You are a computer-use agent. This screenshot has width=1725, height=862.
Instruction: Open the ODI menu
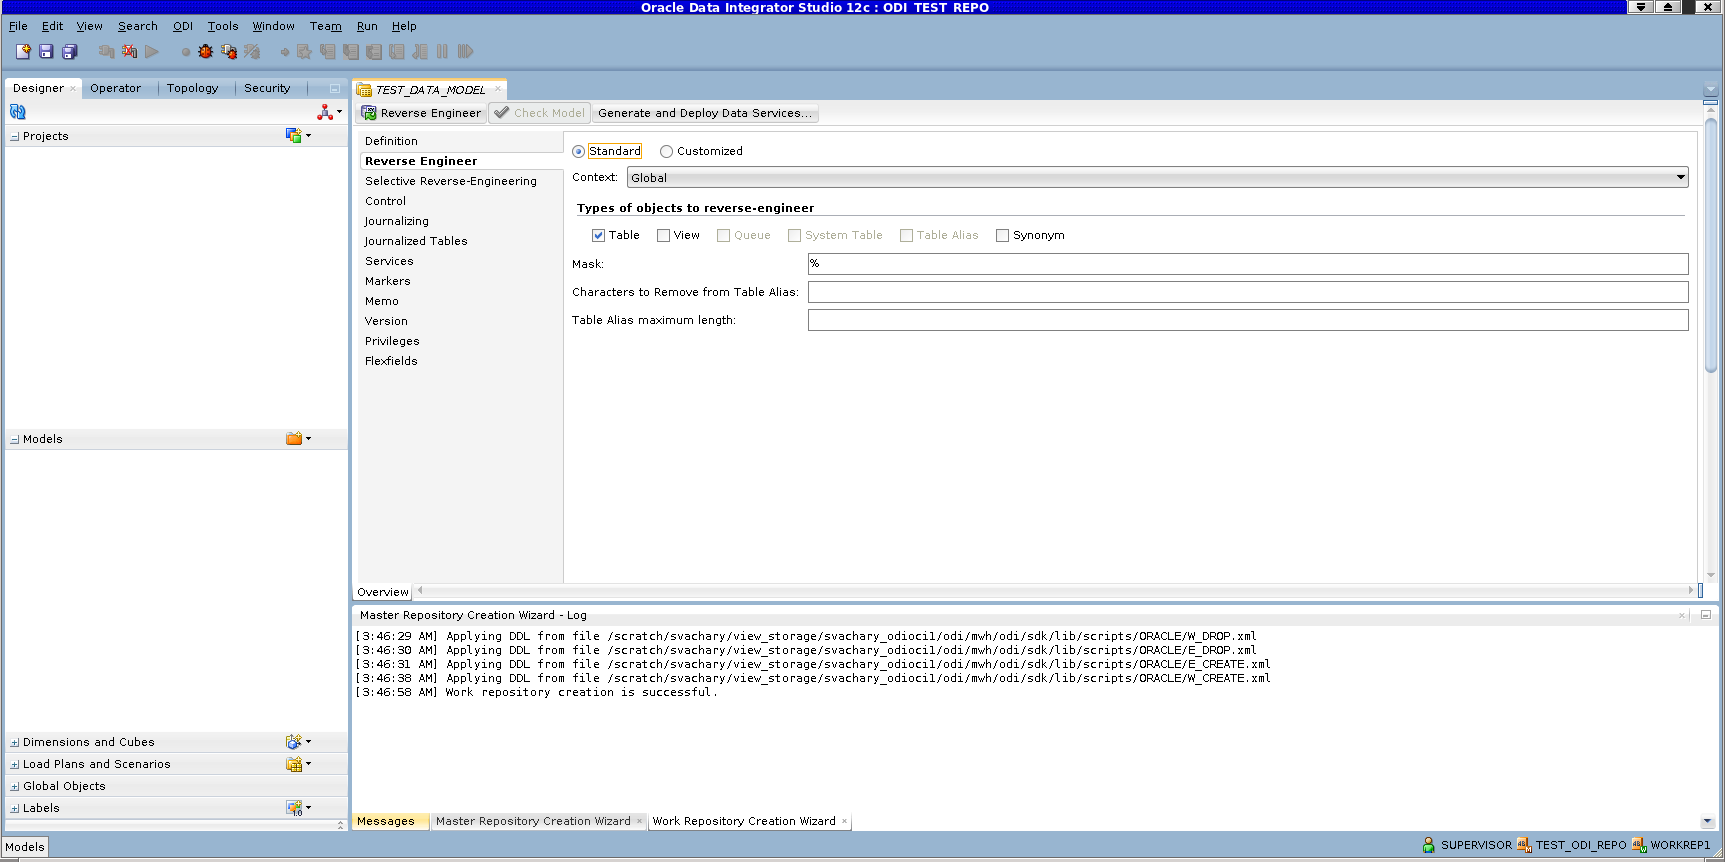tap(183, 26)
